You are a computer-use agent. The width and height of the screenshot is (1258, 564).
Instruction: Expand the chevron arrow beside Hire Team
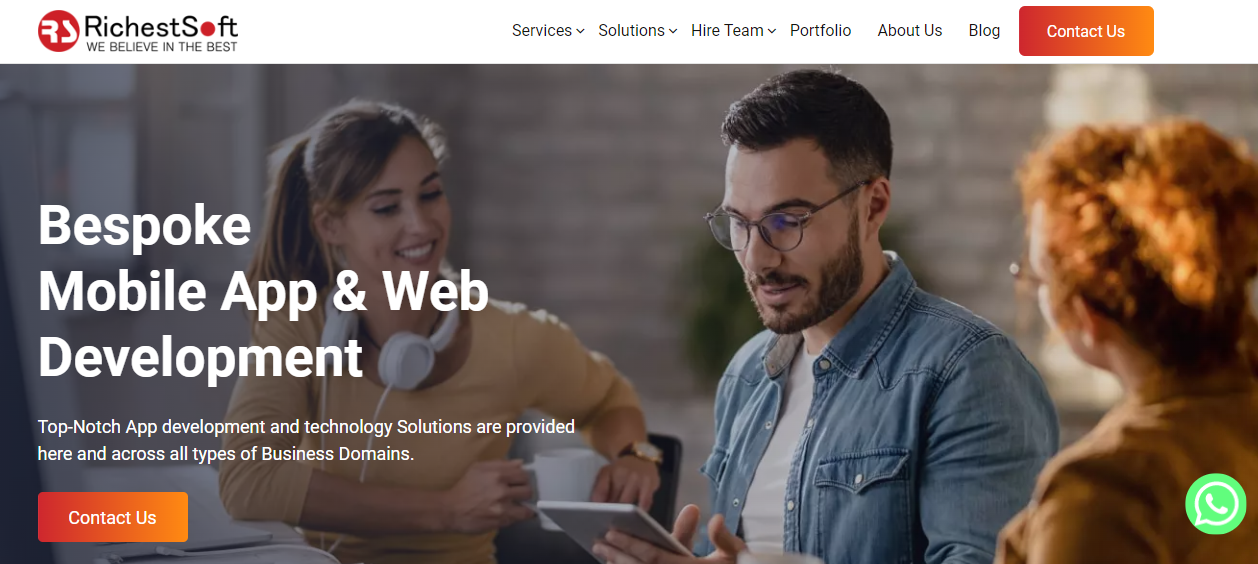point(772,32)
